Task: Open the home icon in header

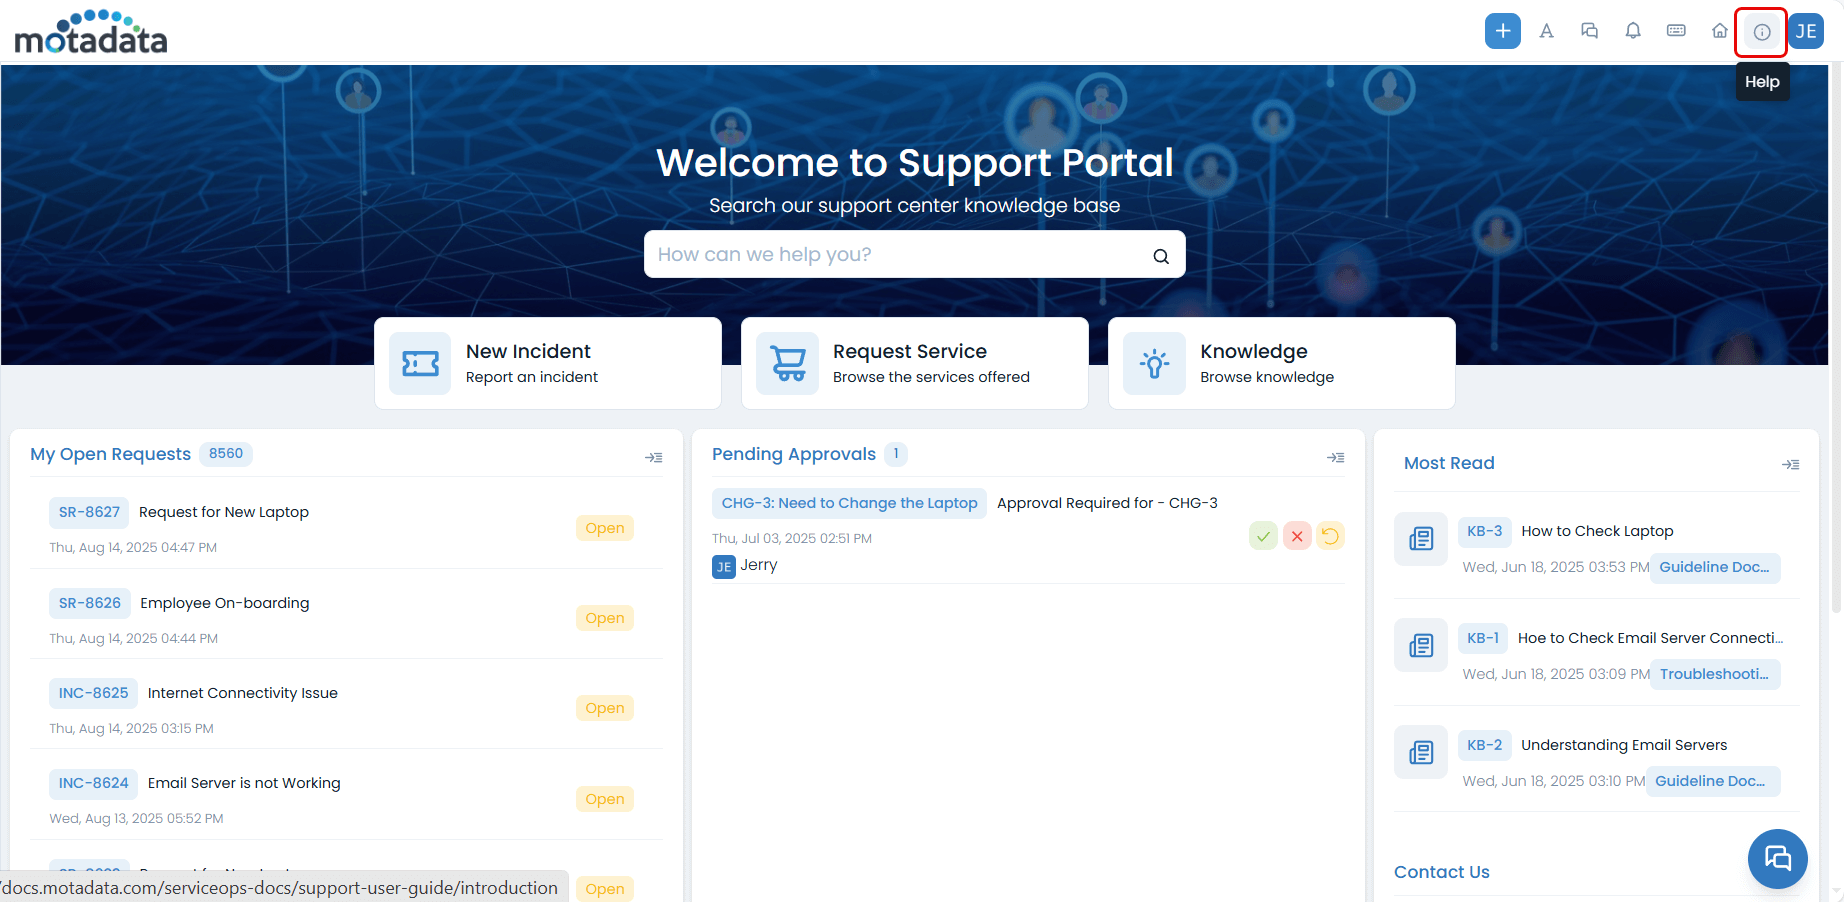Action: click(x=1719, y=31)
